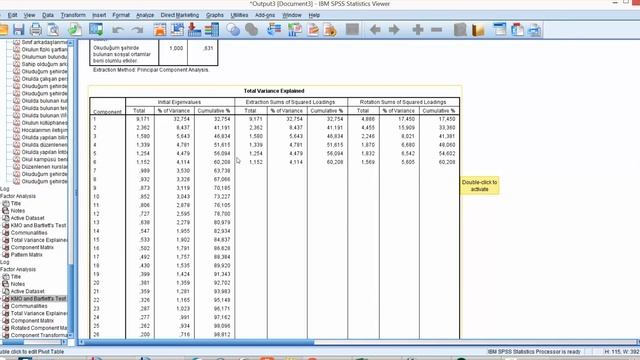640x360 pixels.
Task: Open the Recall recently used dialogs icon
Action: (96, 30)
